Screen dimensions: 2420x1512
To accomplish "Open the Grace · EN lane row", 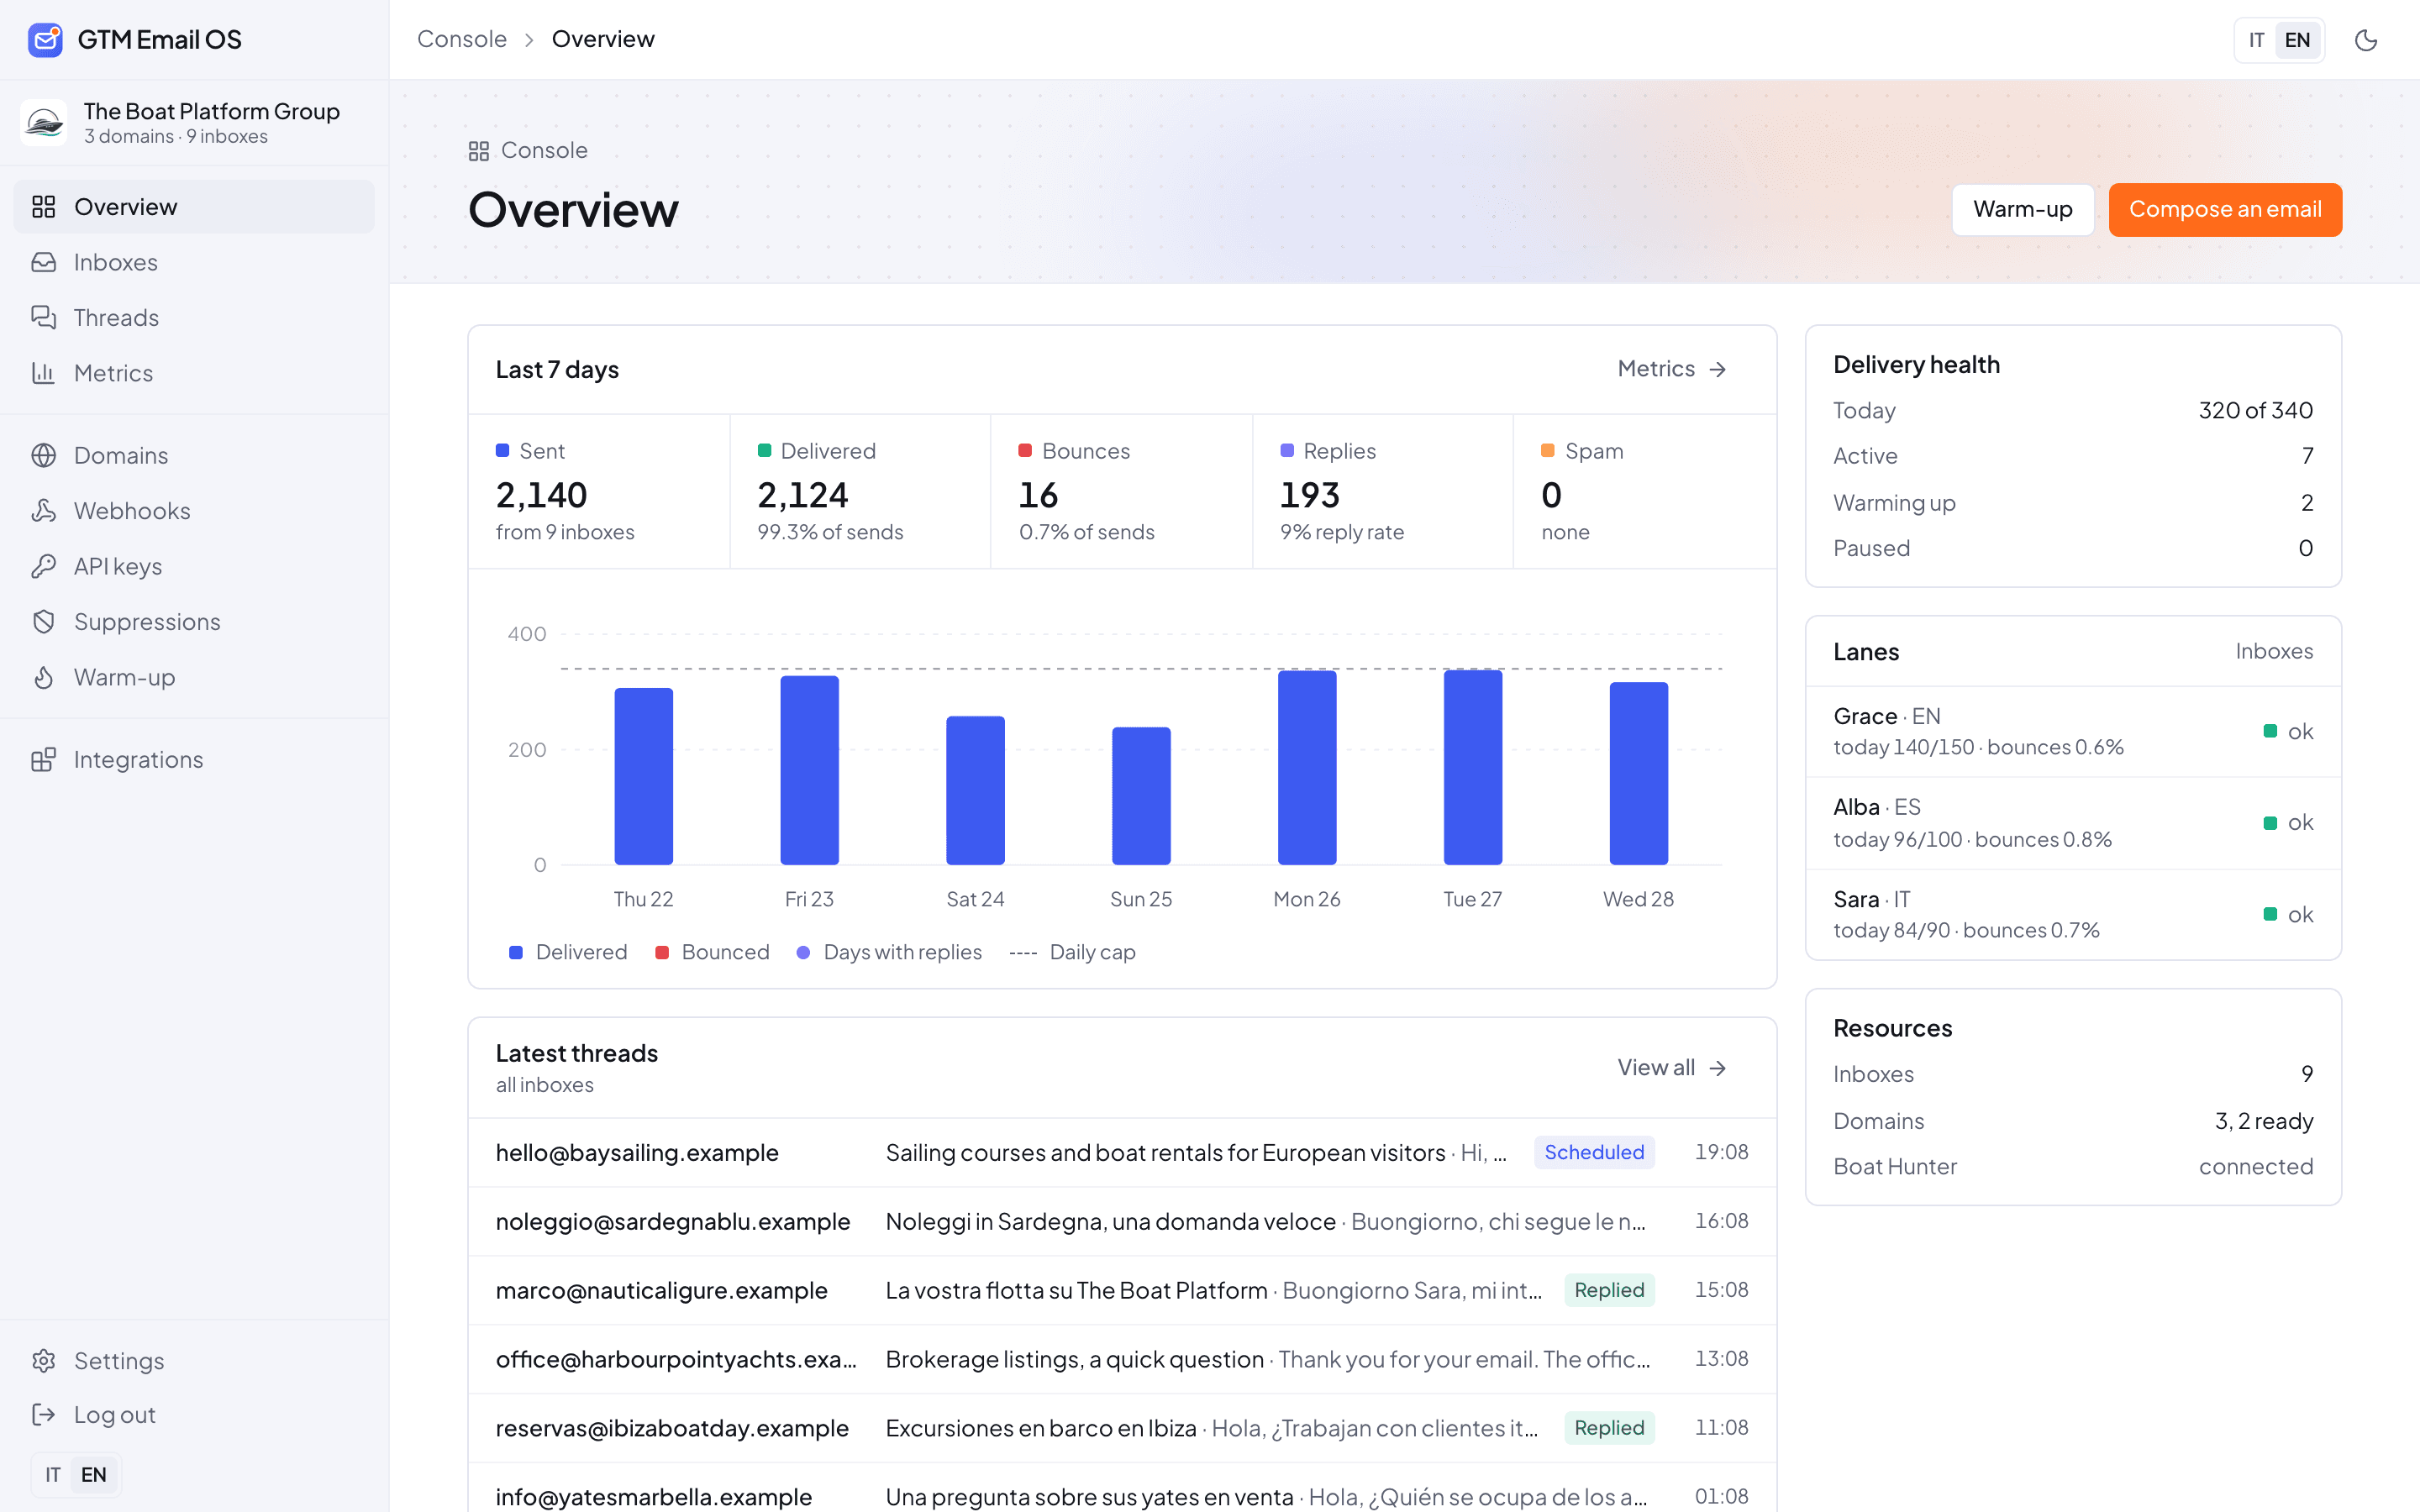I will tap(2073, 732).
